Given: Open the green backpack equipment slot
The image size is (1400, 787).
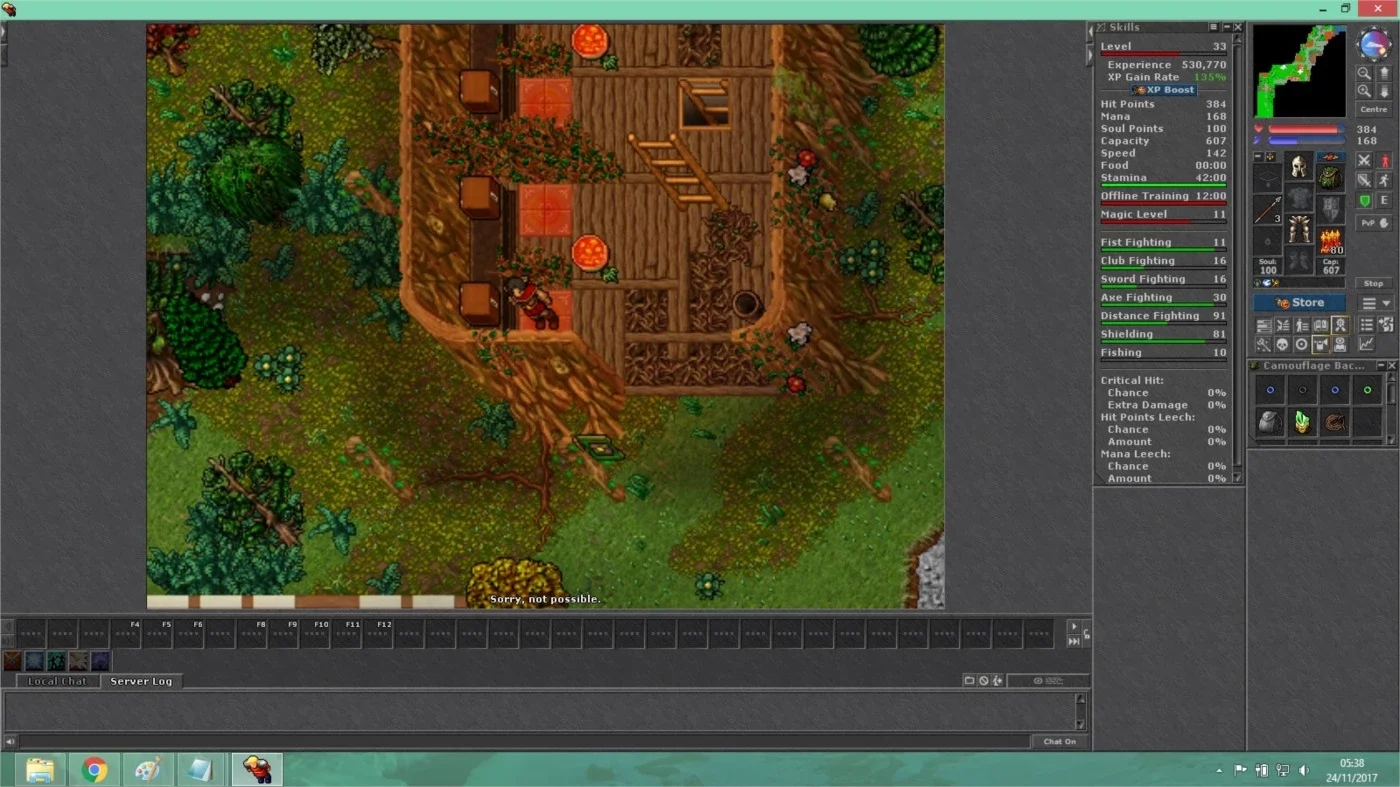Looking at the screenshot, I should pos(1330,178).
